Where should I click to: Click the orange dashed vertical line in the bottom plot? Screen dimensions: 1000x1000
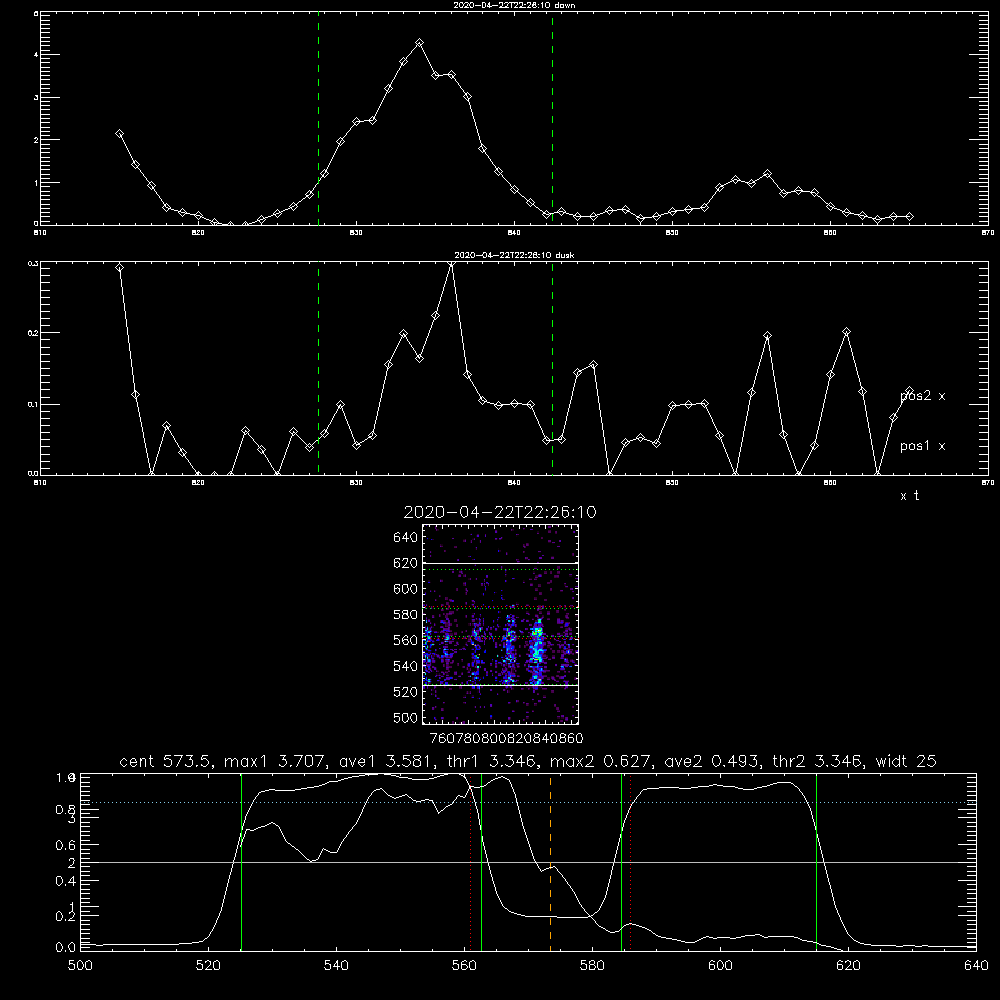point(550,862)
